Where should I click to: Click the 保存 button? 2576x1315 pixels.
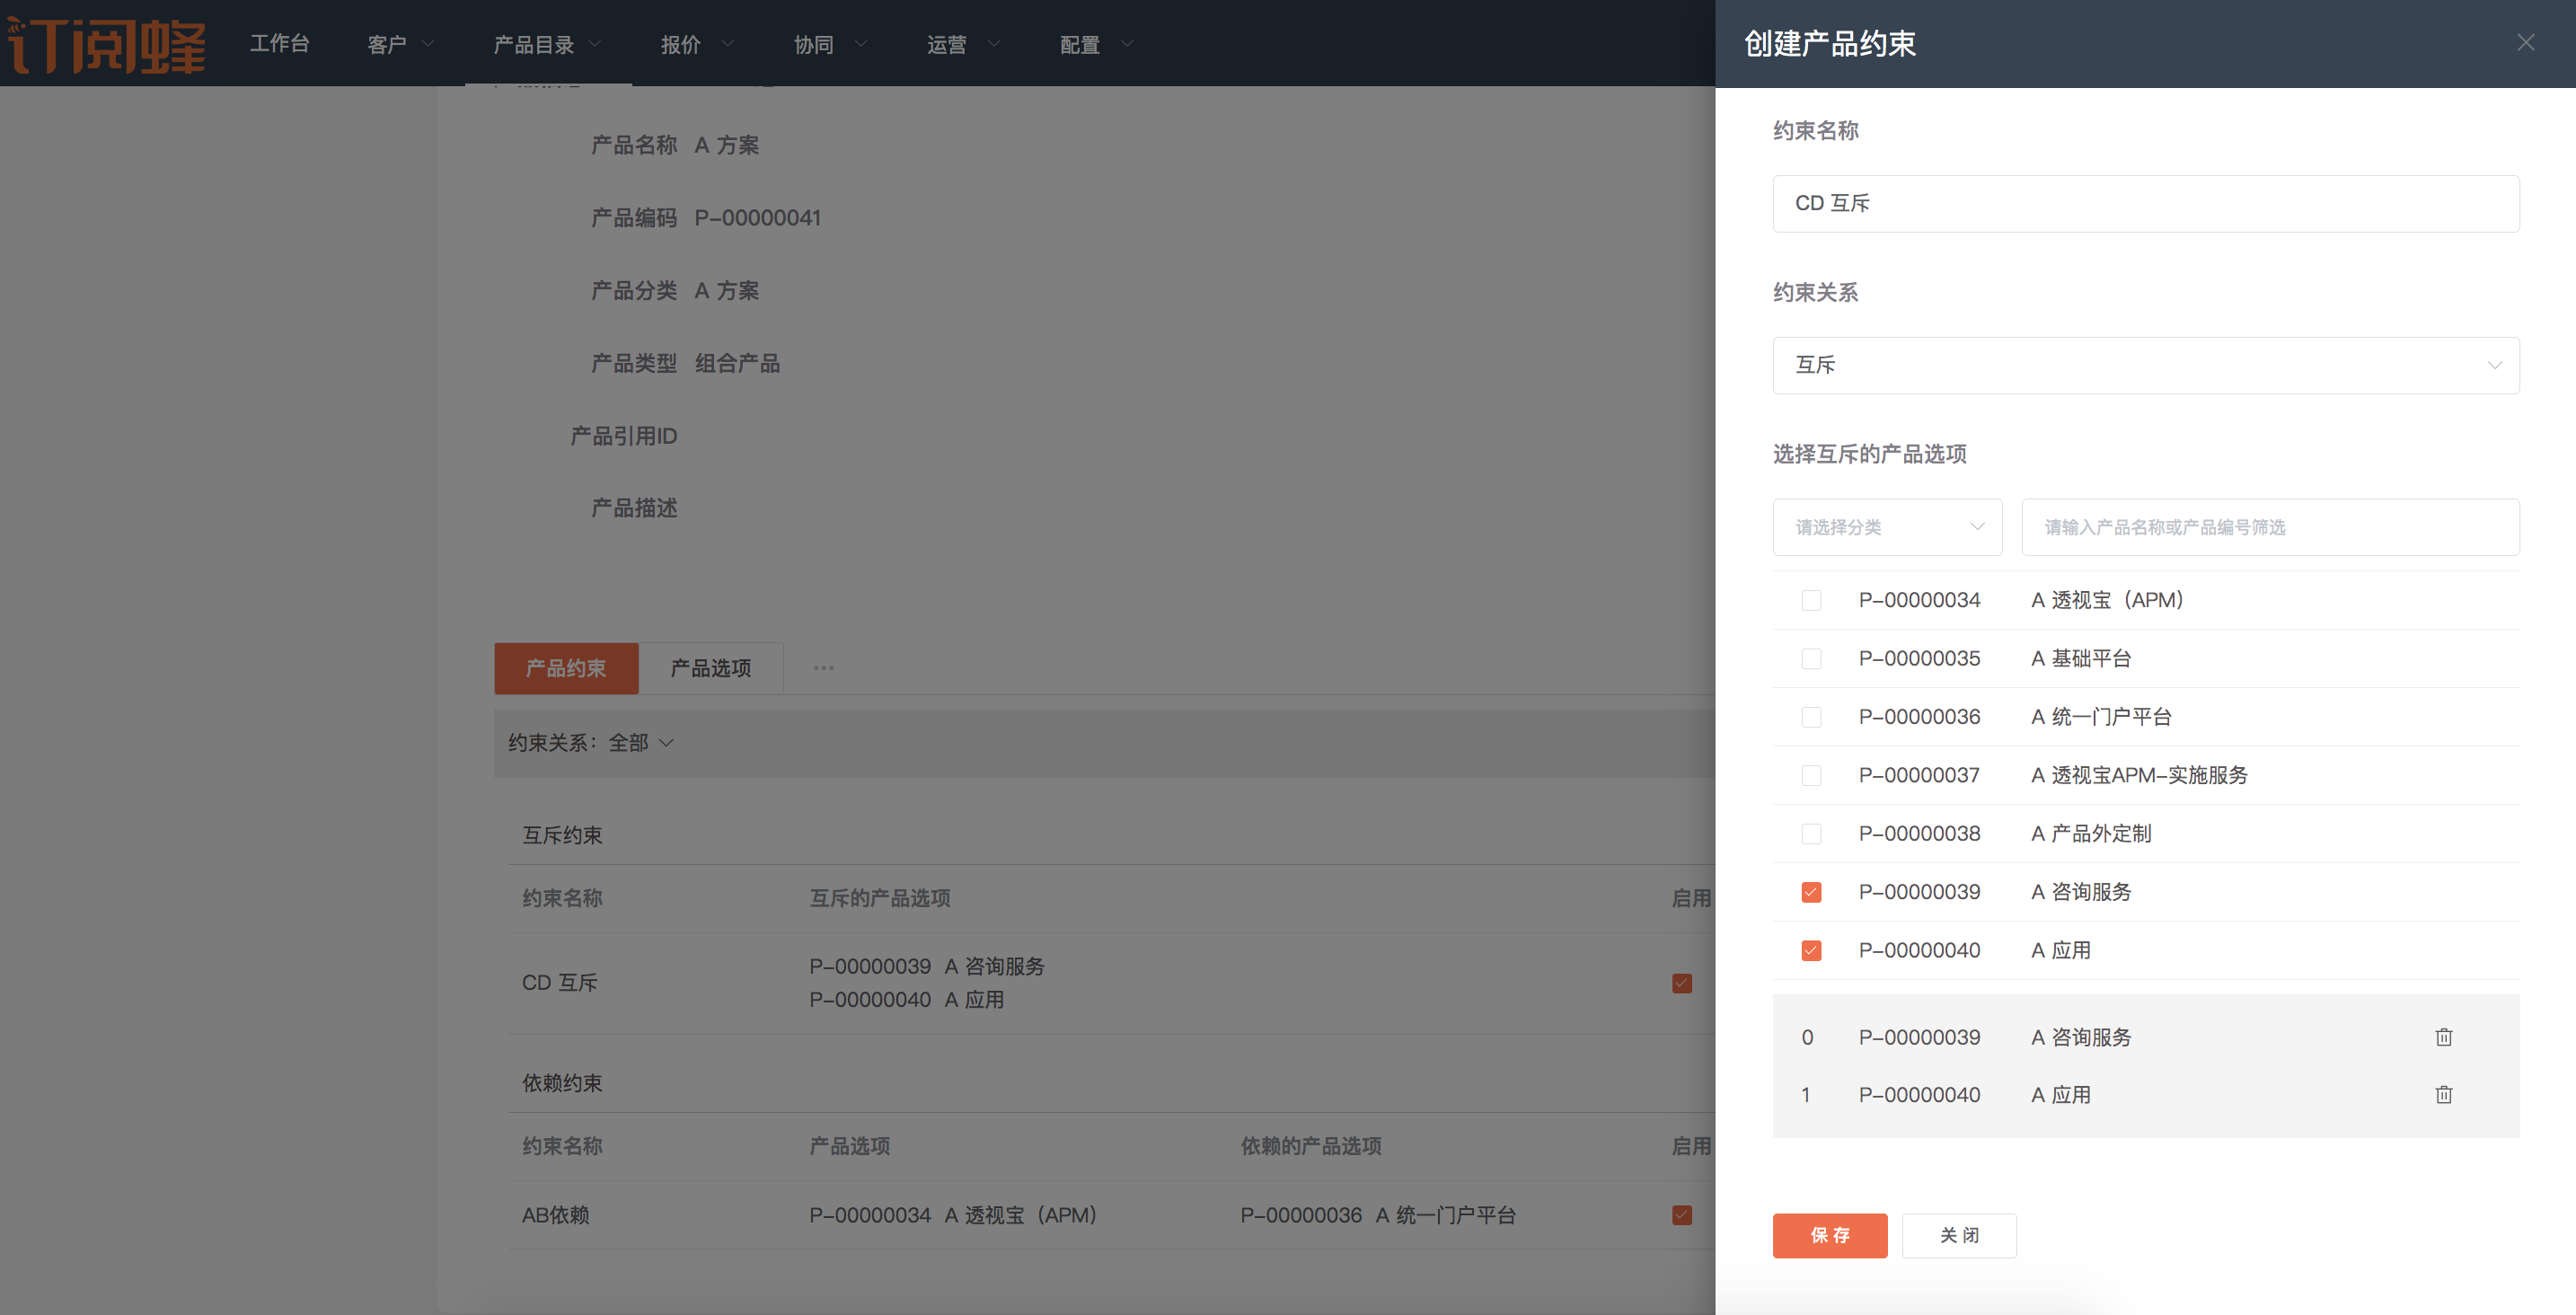coord(1829,1235)
